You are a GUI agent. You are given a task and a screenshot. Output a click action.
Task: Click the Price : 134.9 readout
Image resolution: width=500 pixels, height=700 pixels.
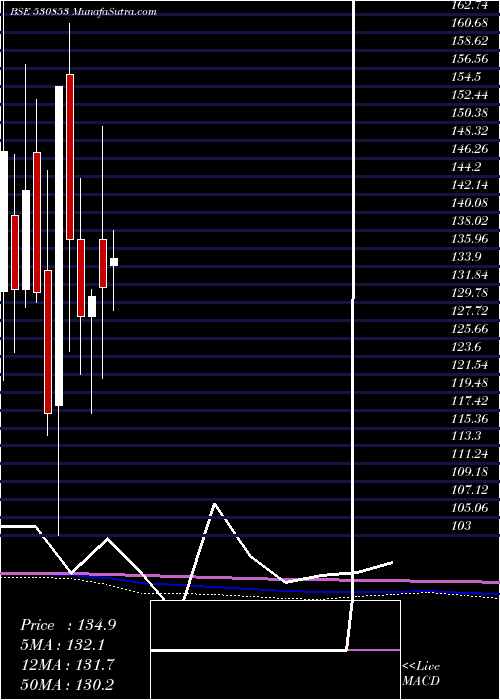coord(68,625)
